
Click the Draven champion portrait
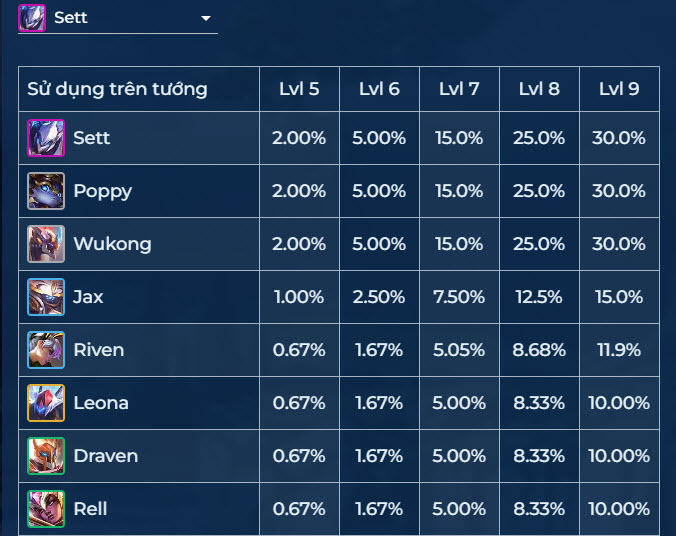[46, 456]
